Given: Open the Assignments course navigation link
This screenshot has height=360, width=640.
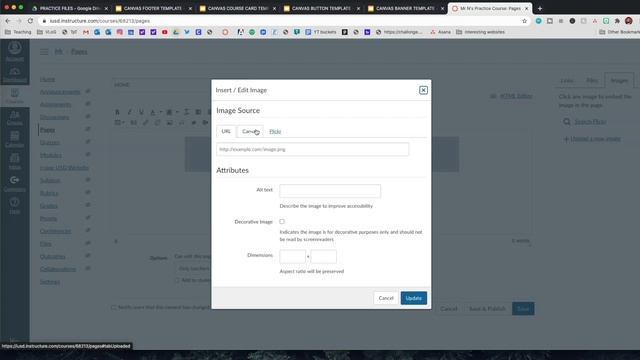Looking at the screenshot, I should (x=56, y=104).
